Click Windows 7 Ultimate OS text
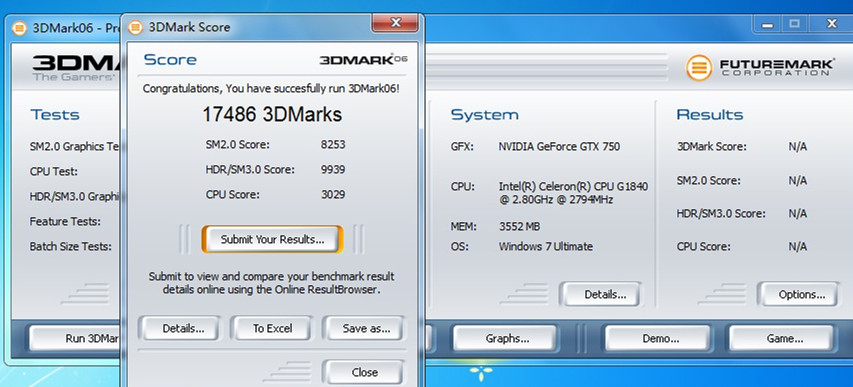 click(x=546, y=247)
